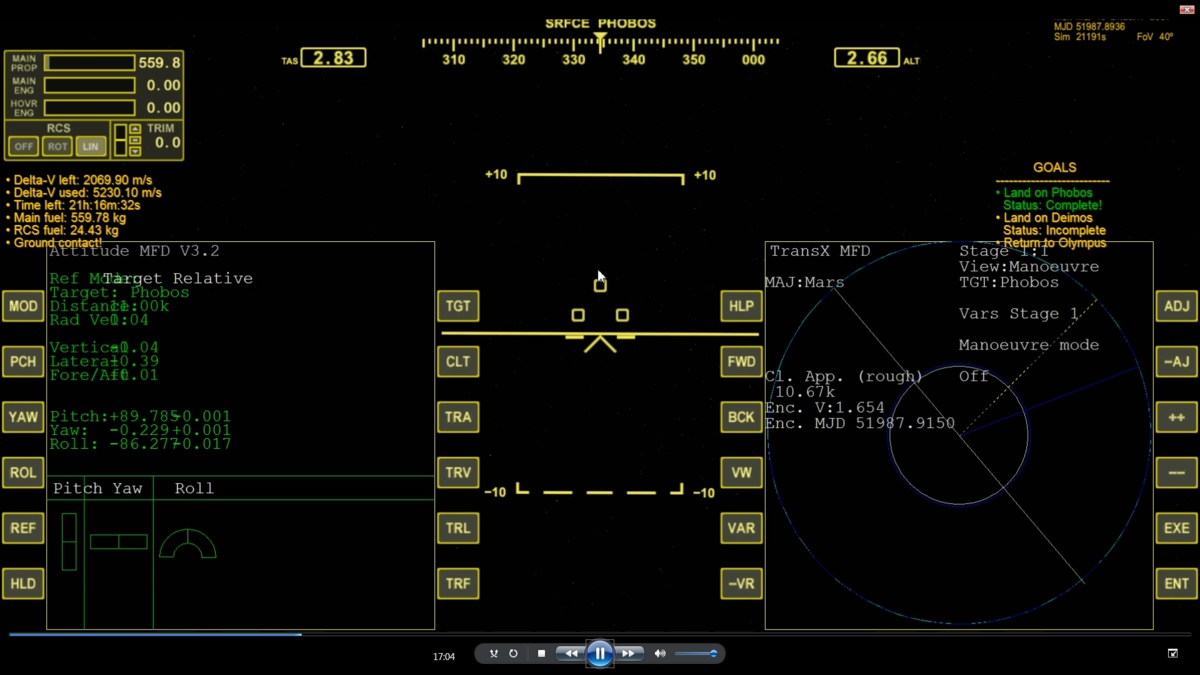This screenshot has width=1200, height=675.
Task: Click the main propellant level bar
Action: (x=89, y=63)
